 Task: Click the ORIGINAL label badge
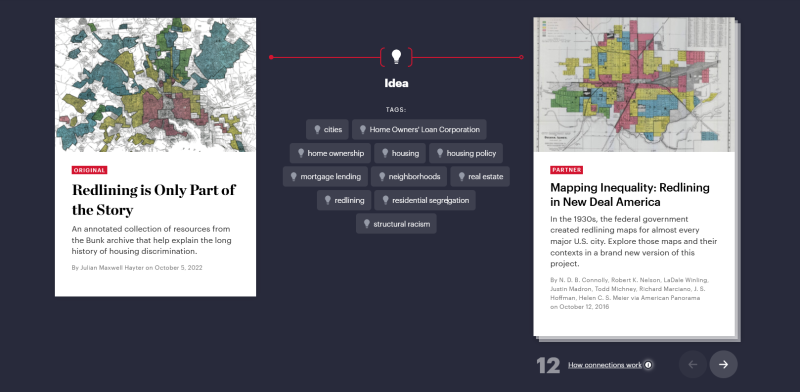[89, 170]
